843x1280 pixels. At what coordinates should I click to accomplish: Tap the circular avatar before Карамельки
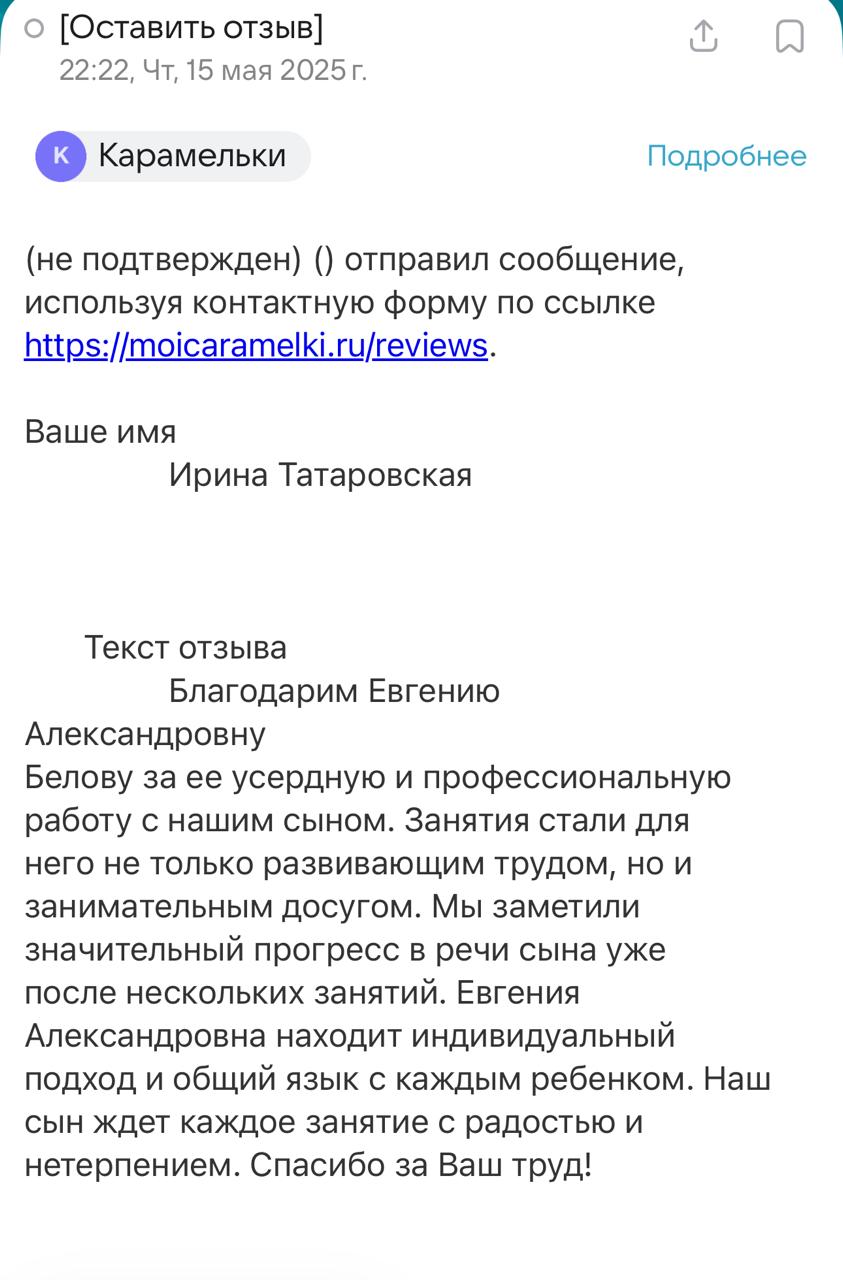tap(60, 156)
